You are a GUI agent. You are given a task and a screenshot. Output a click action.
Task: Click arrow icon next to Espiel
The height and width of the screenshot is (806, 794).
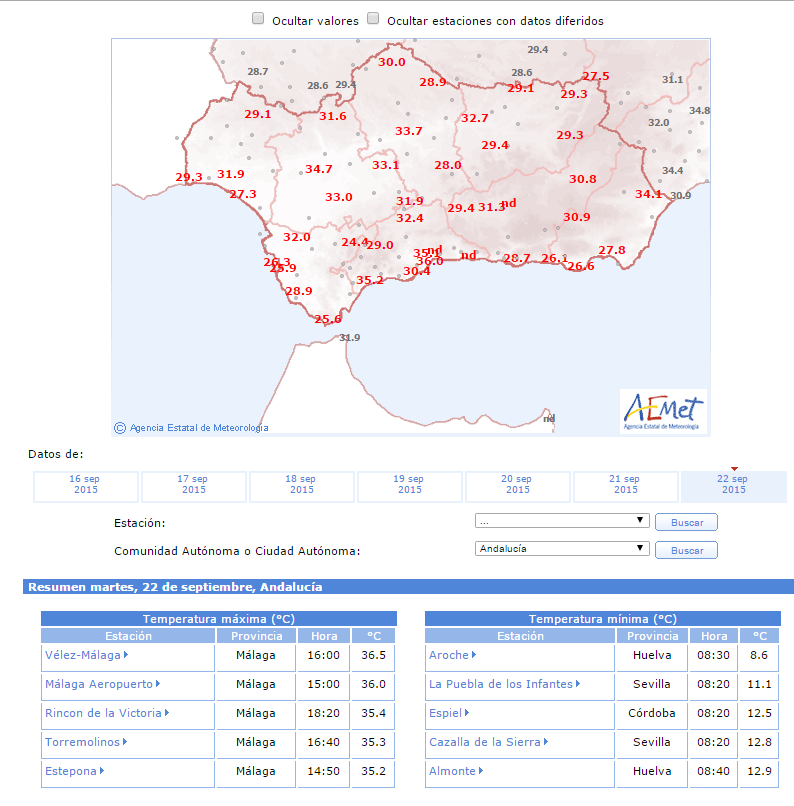467,713
